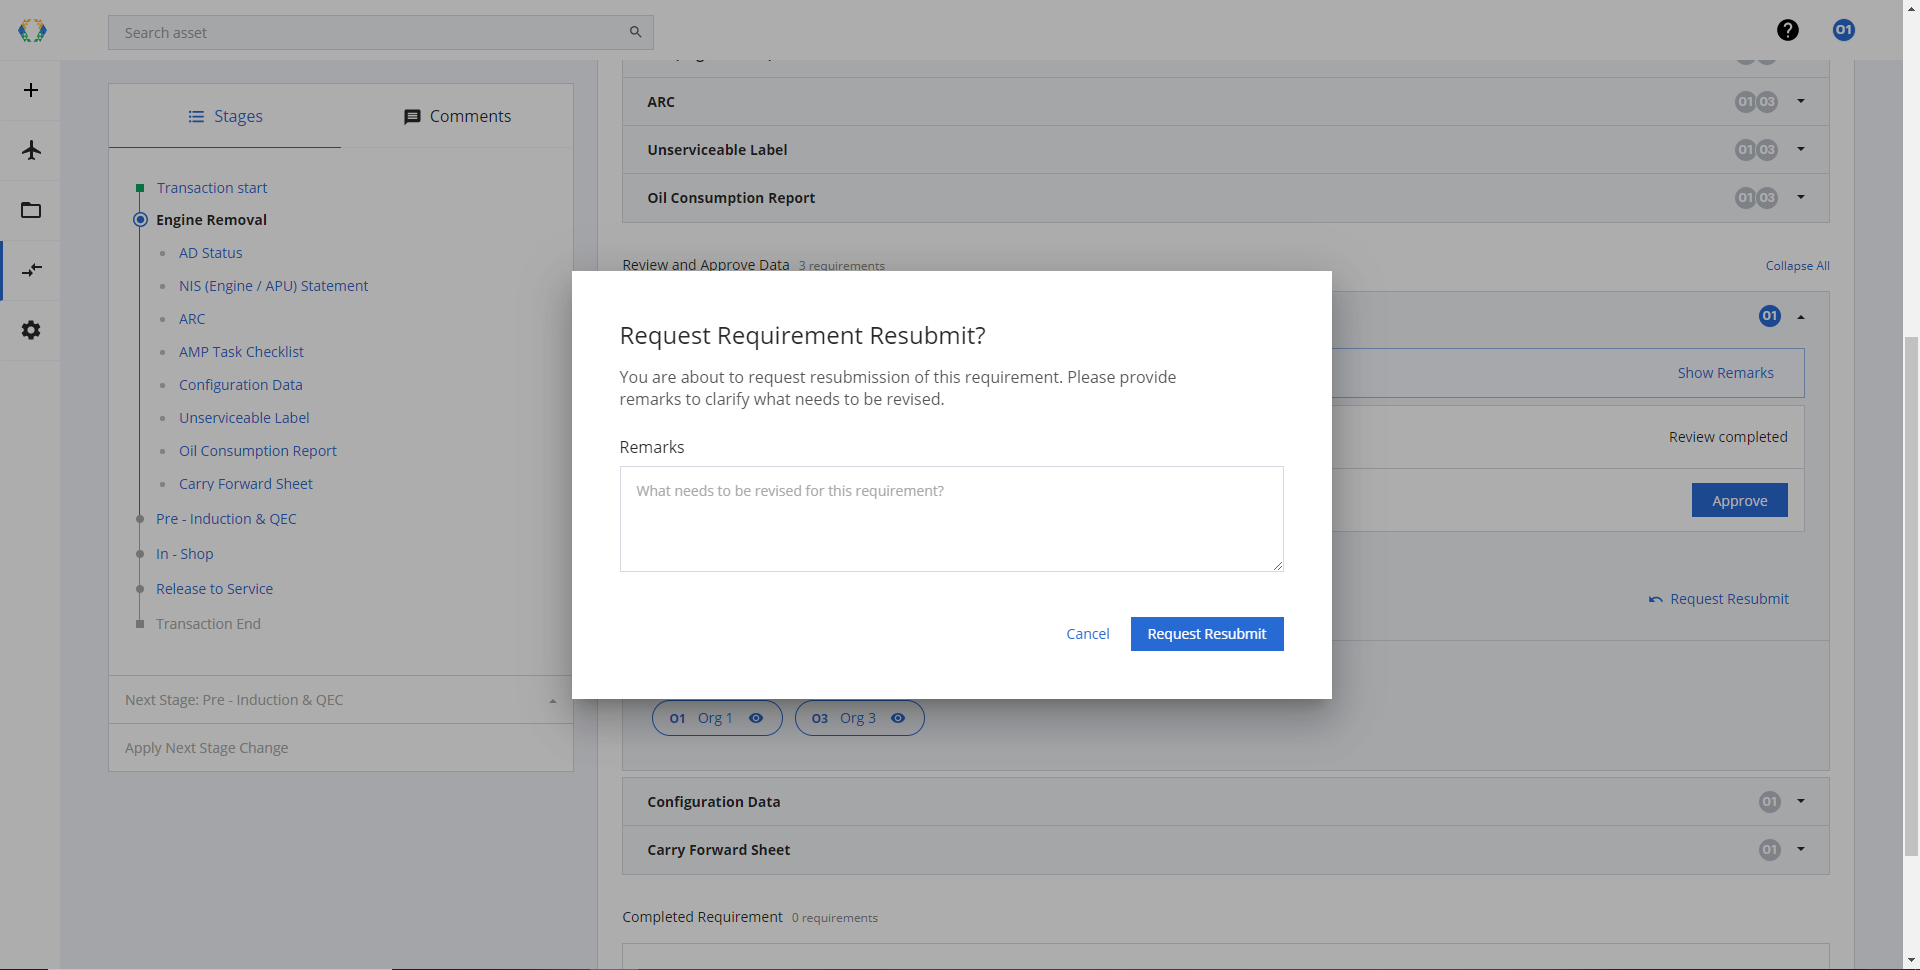1920x970 pixels.
Task: Open Configuration Data in stages tree
Action: pyautogui.click(x=240, y=385)
